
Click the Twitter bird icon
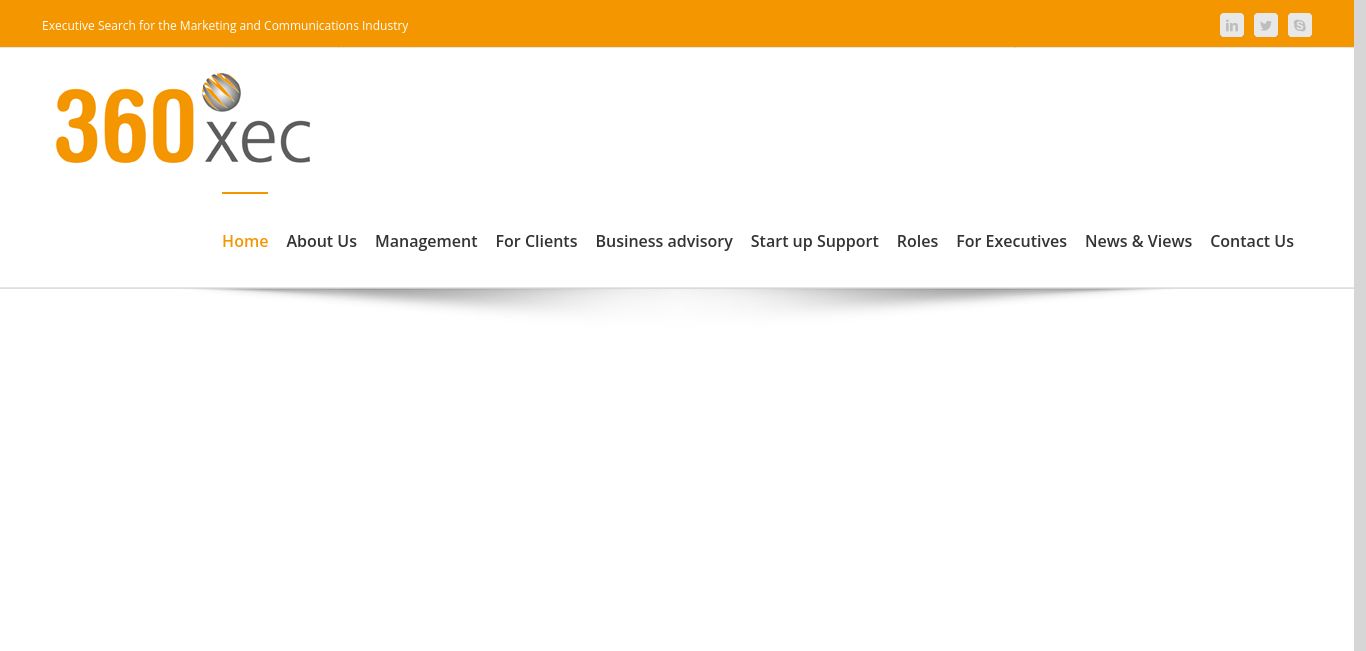tap(1265, 25)
